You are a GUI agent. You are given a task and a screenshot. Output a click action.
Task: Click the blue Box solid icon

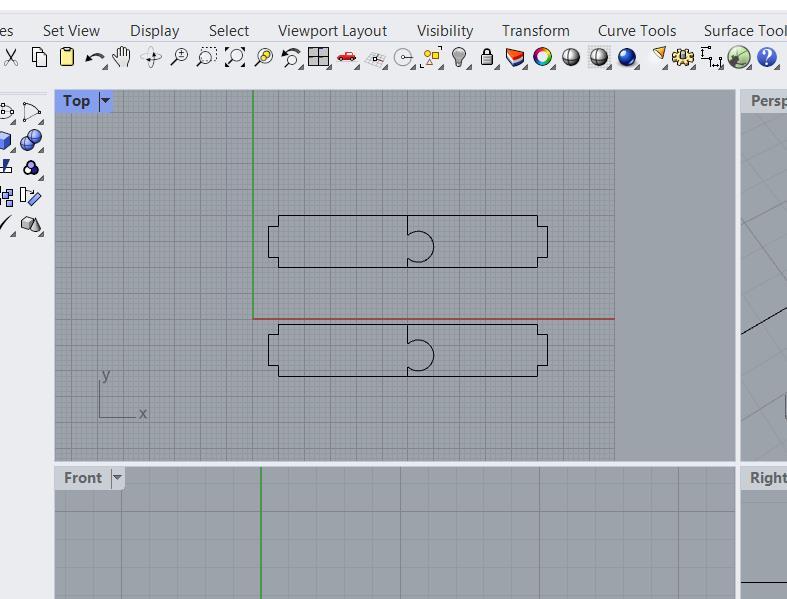[x=6, y=141]
